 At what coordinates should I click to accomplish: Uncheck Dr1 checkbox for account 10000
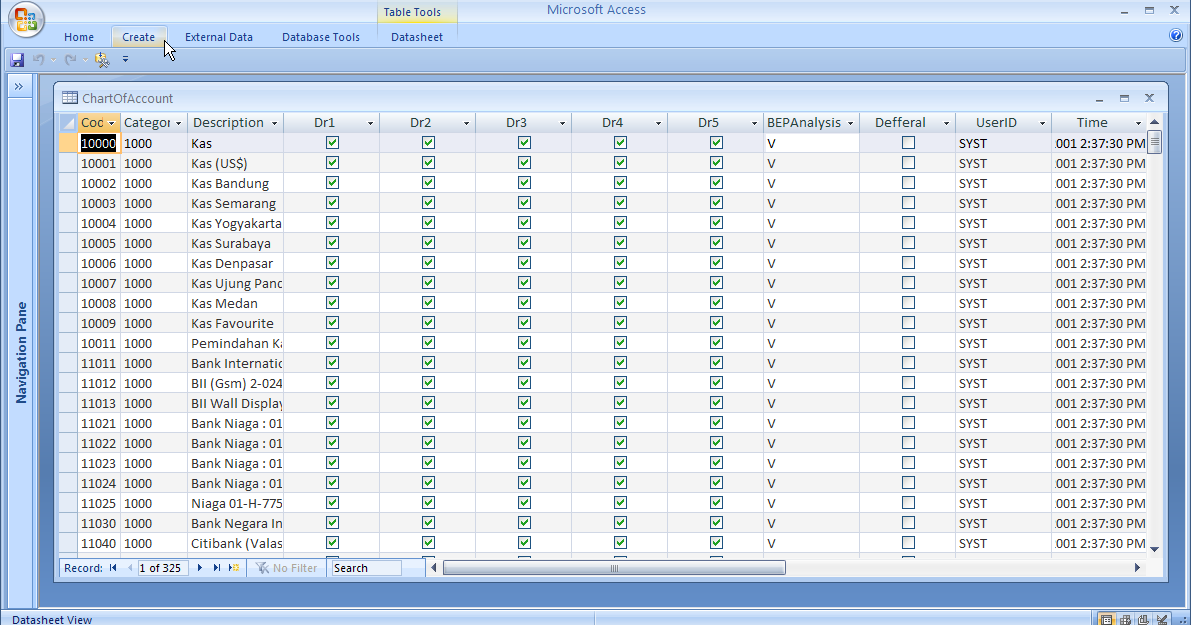tap(331, 143)
